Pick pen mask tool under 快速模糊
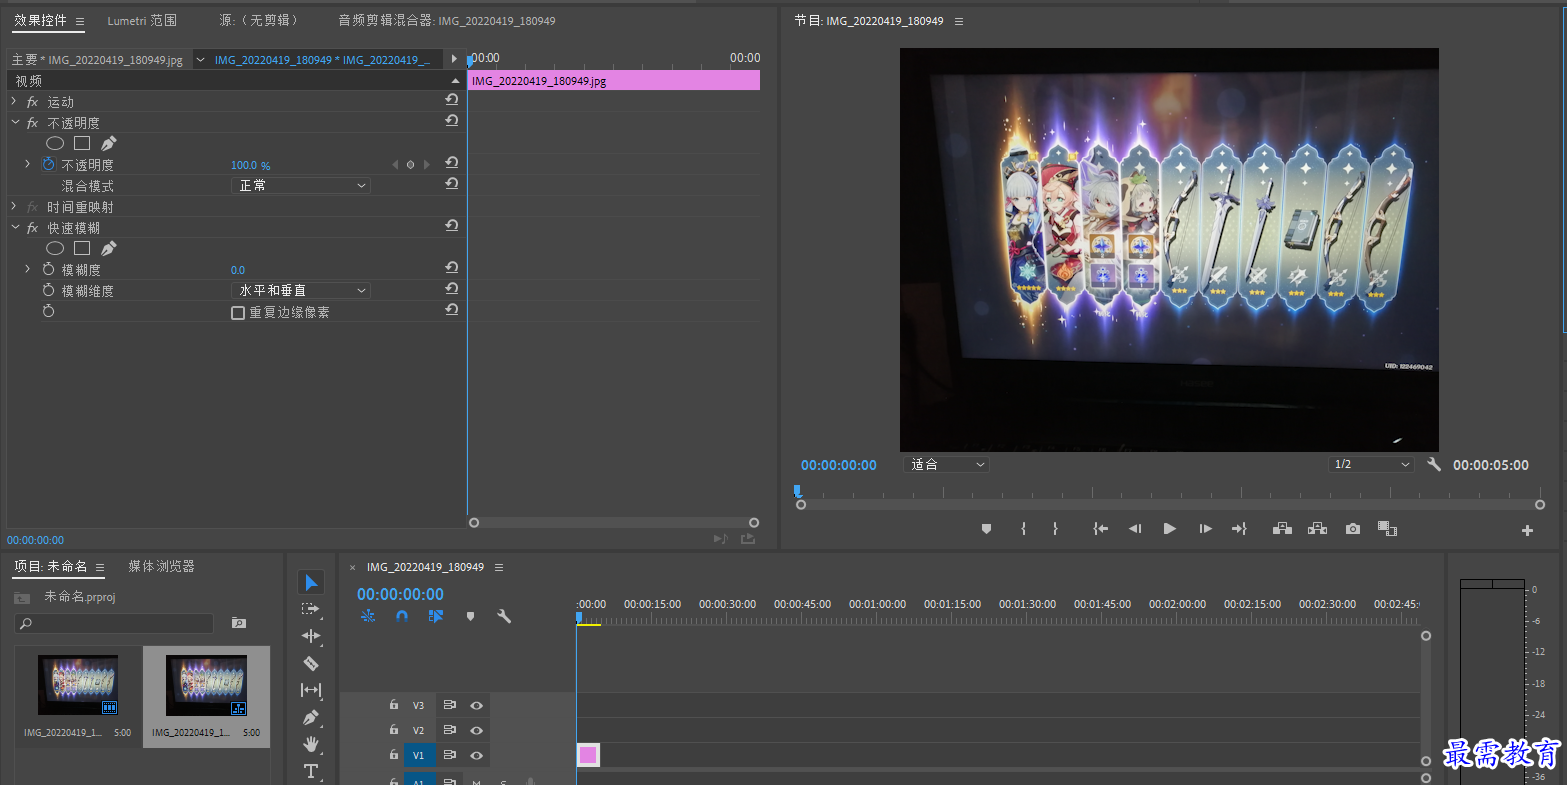 108,248
